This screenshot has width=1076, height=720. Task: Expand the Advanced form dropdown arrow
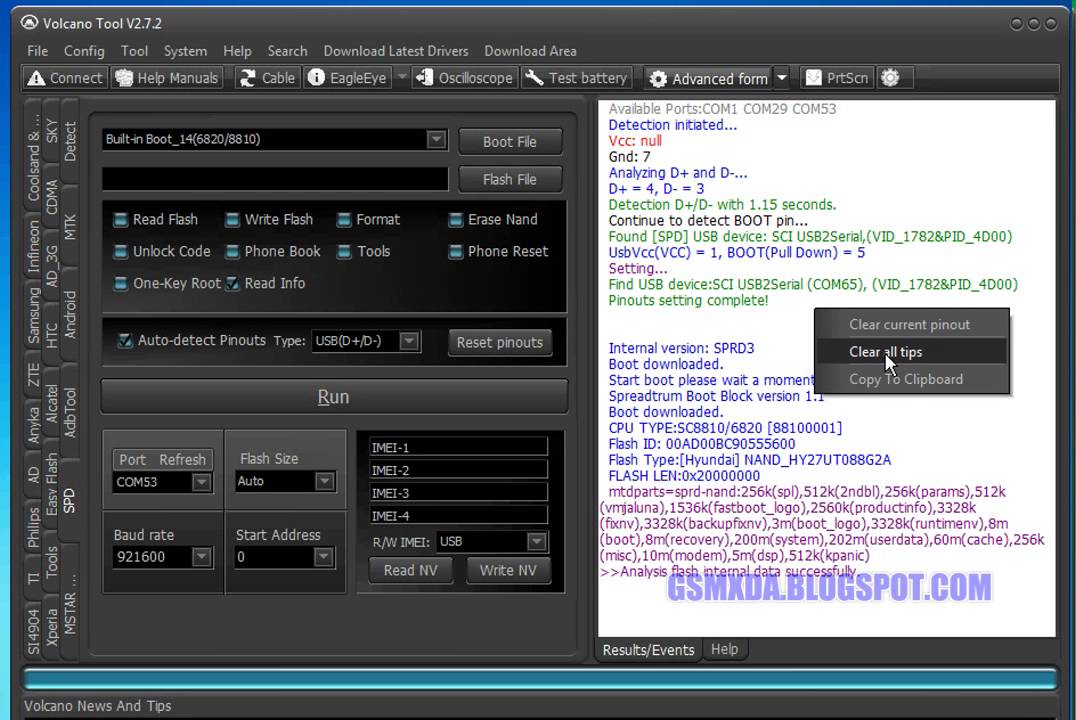click(782, 78)
